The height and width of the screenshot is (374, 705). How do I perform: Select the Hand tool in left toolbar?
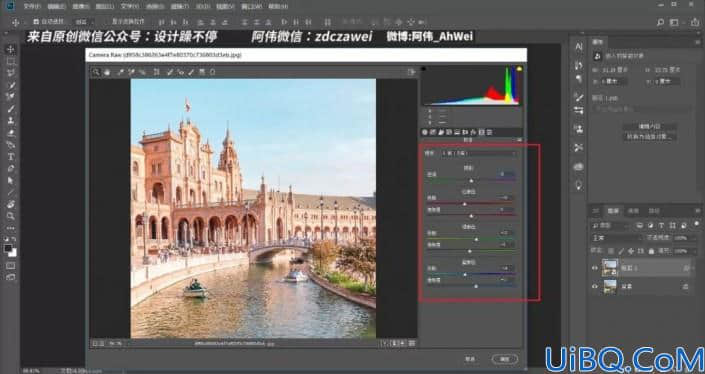(x=11, y=205)
